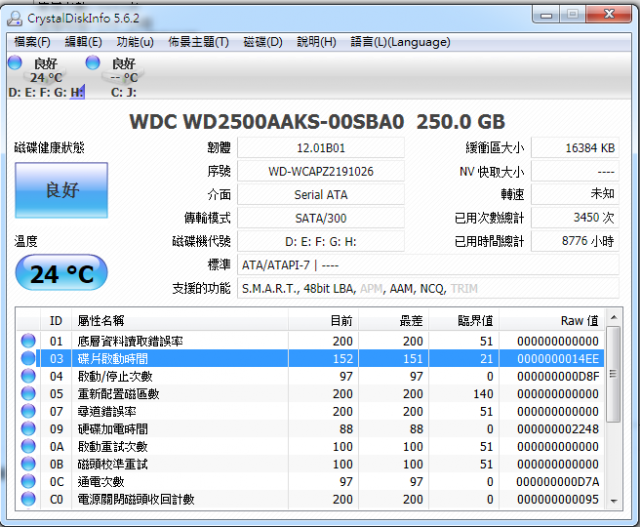Click the NV cache size value field
The width and height of the screenshot is (640, 527).
click(575, 171)
